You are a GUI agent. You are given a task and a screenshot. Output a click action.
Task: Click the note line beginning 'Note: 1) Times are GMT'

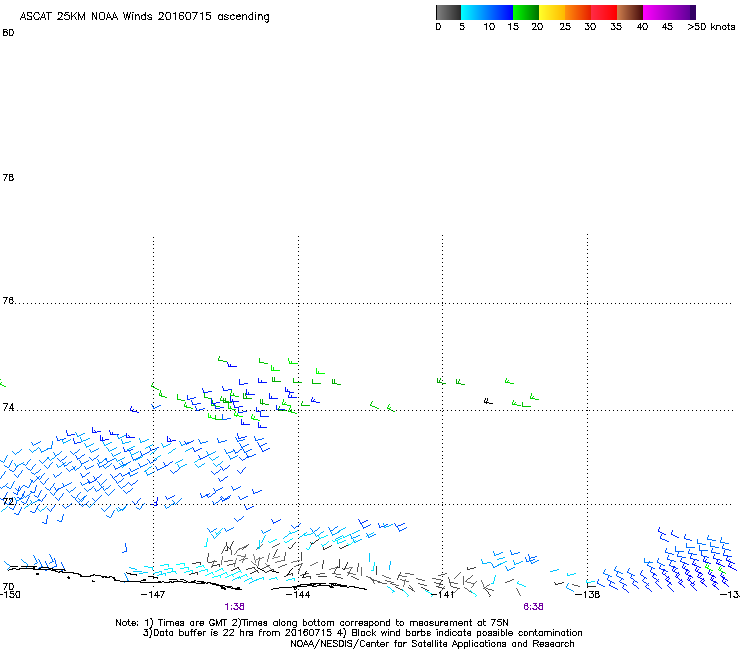[312, 623]
